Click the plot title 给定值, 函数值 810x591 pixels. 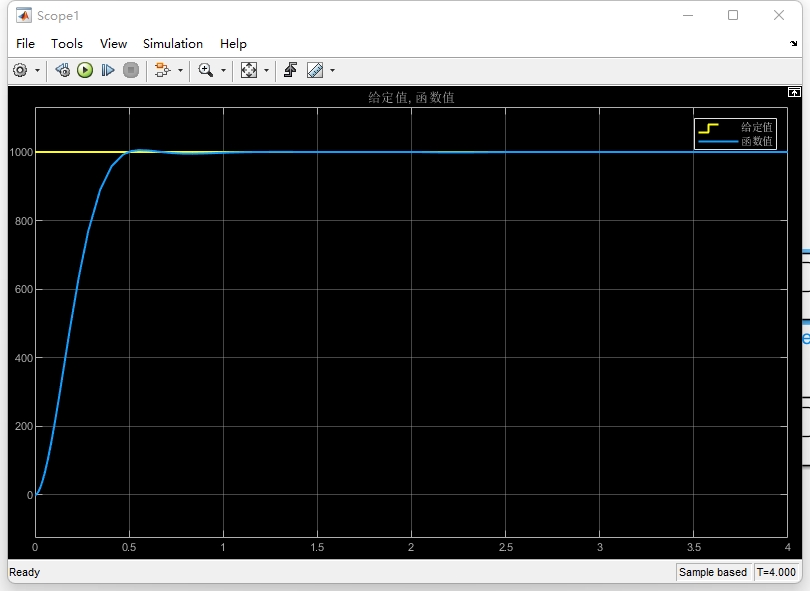pos(411,98)
